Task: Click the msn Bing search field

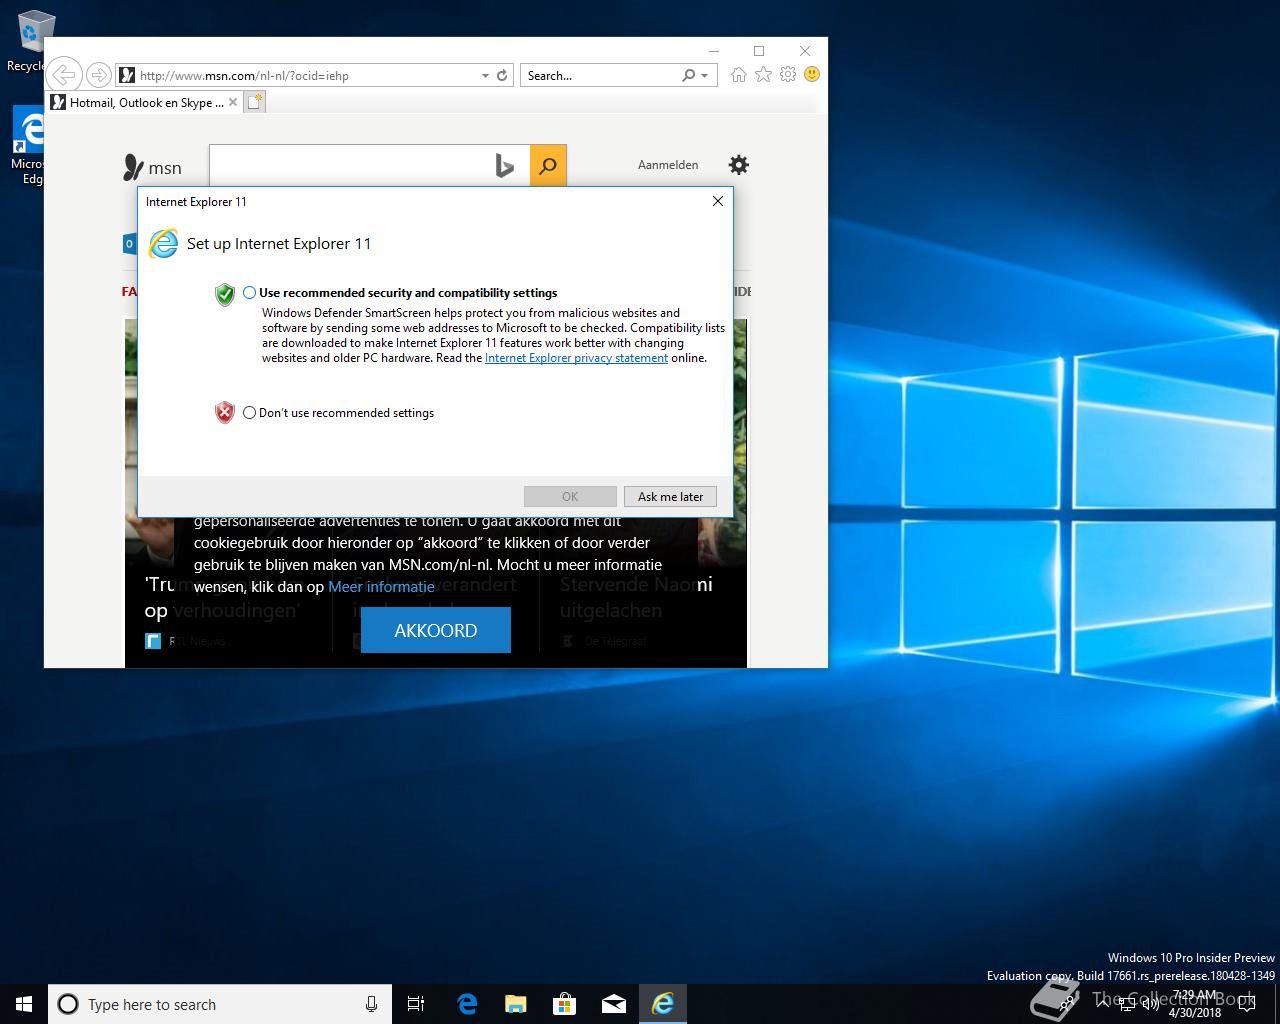Action: coord(350,165)
